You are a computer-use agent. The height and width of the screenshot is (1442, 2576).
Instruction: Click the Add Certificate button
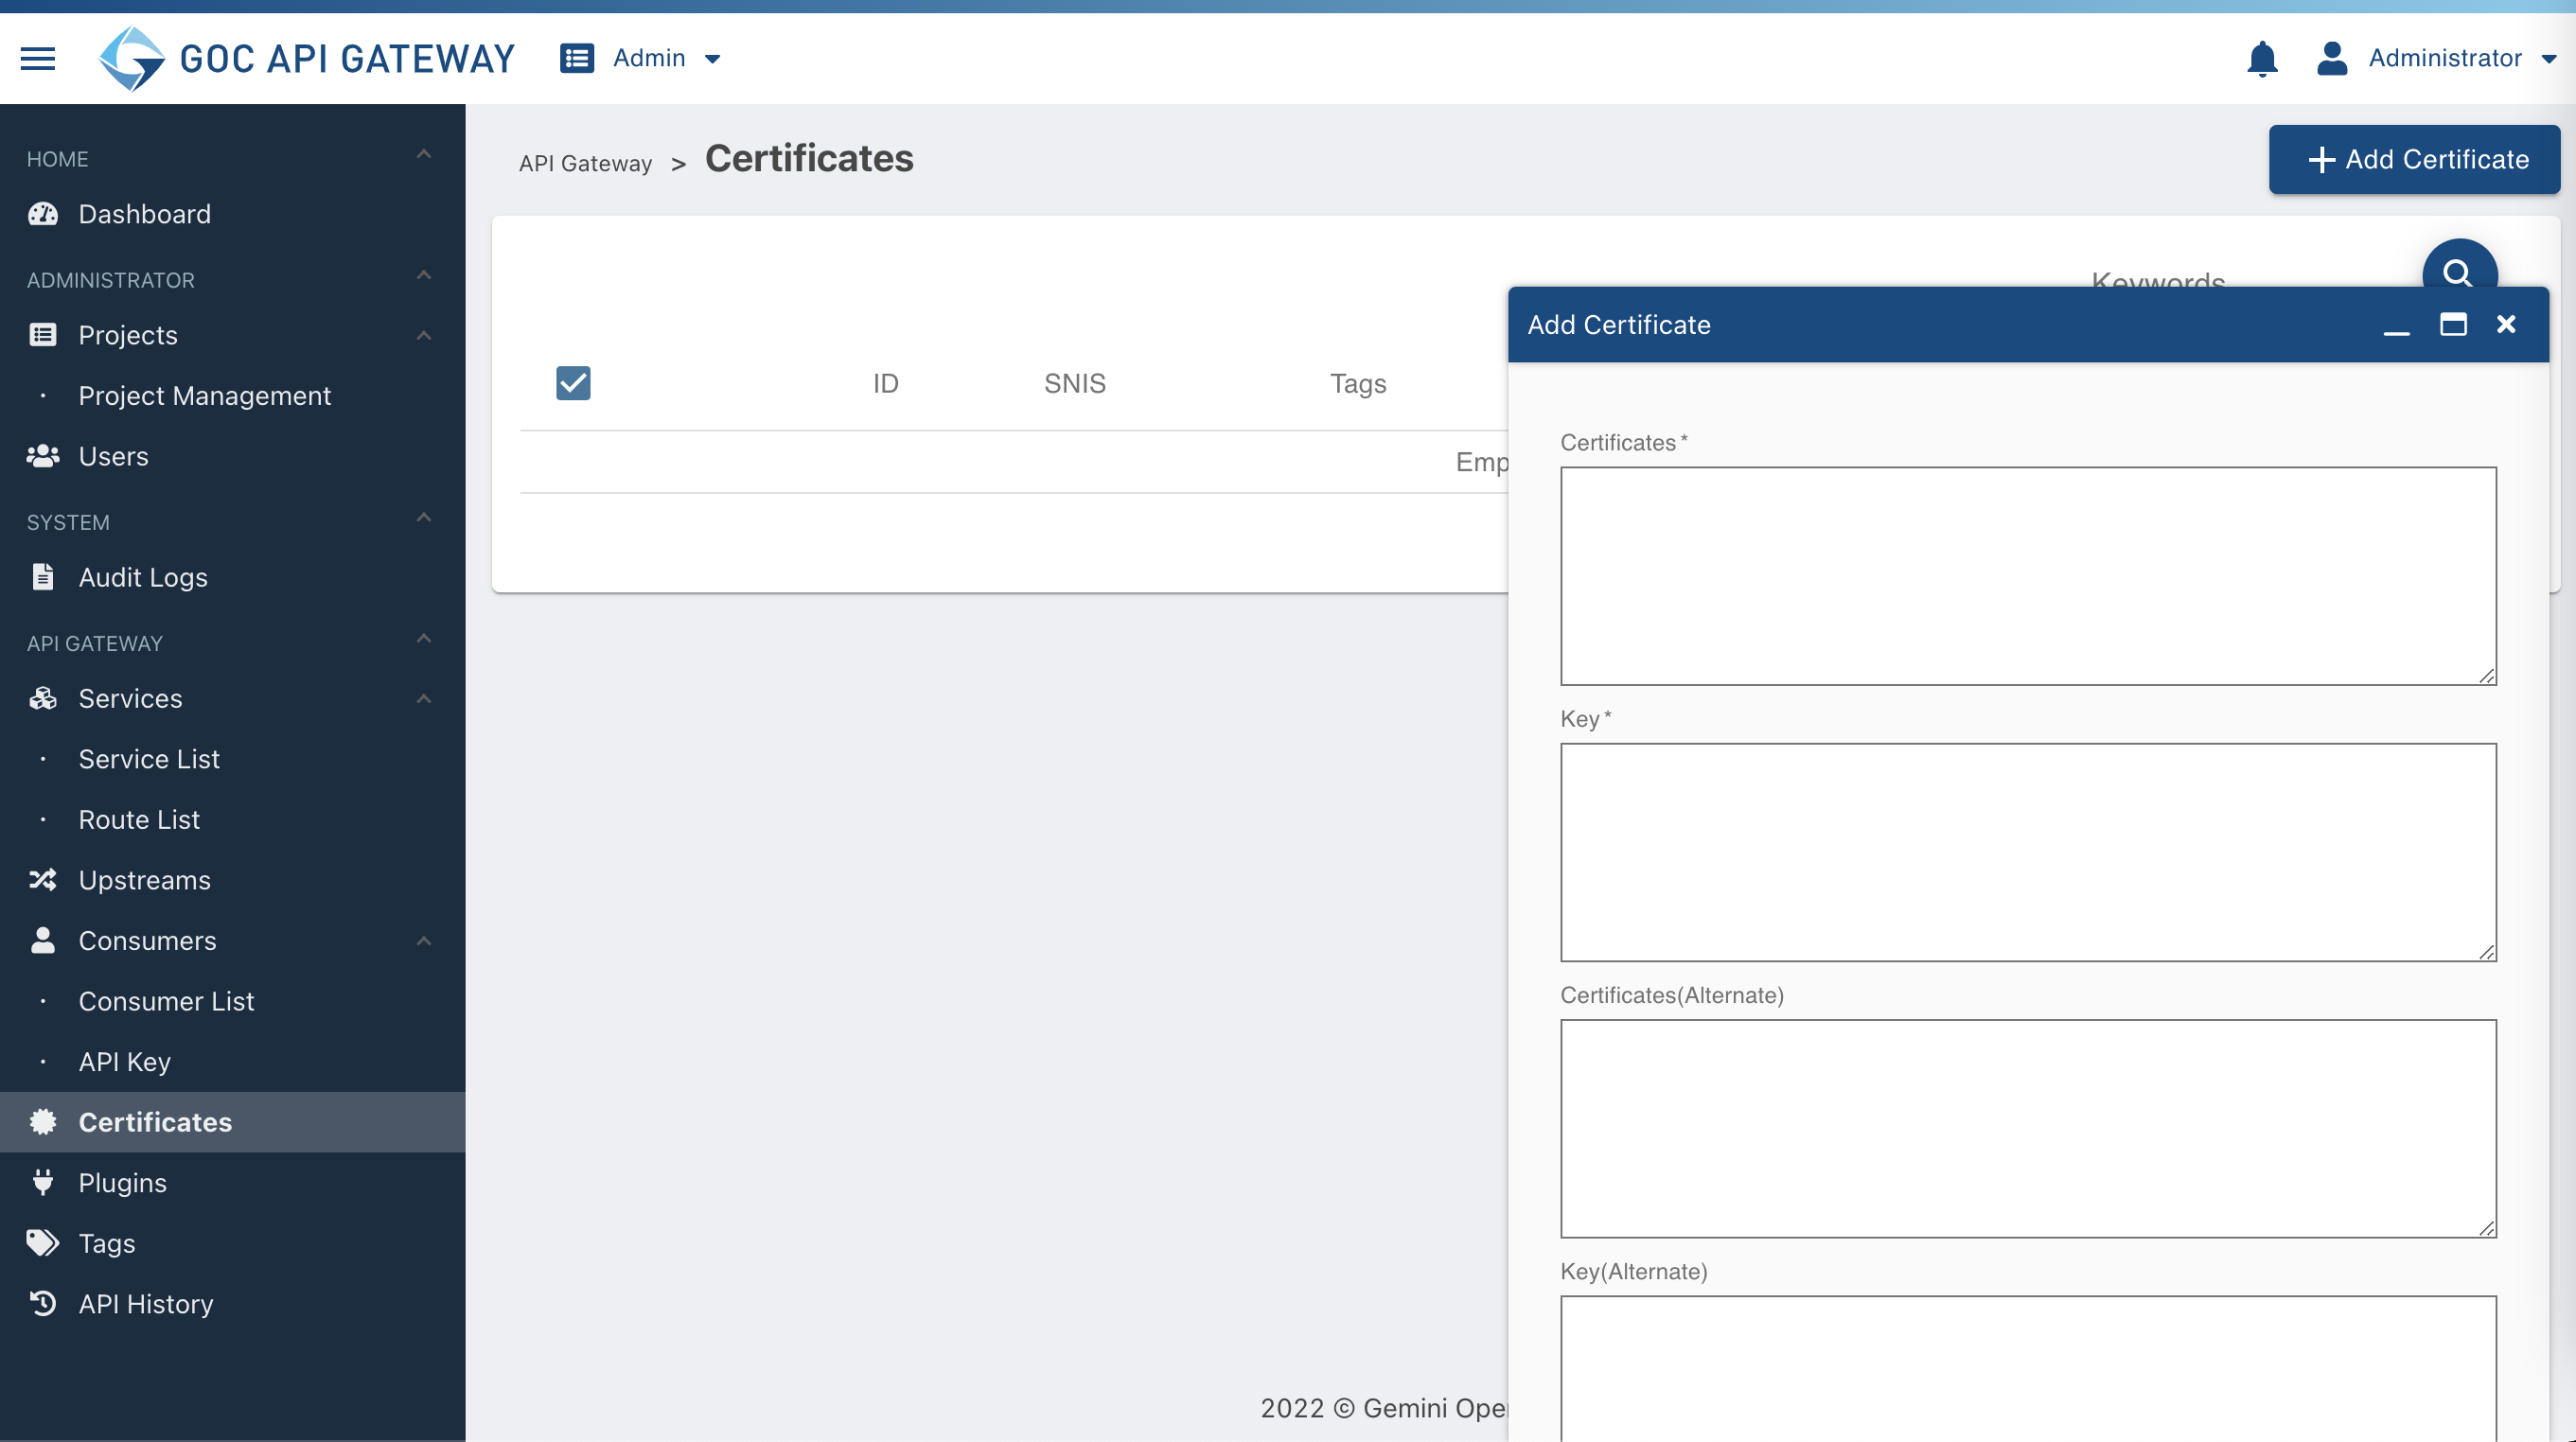tap(2414, 159)
